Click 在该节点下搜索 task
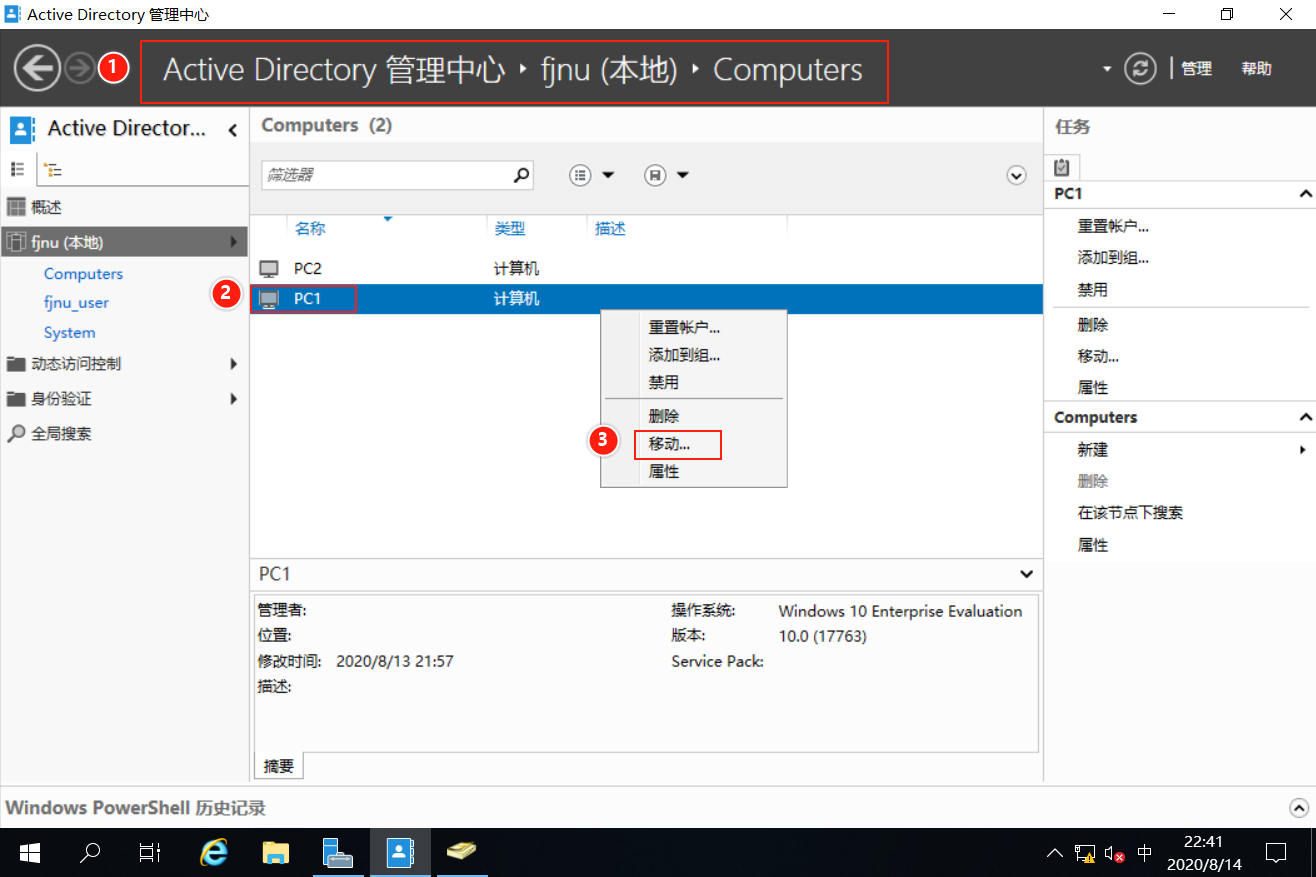The height and width of the screenshot is (877, 1316). [x=1131, y=513]
